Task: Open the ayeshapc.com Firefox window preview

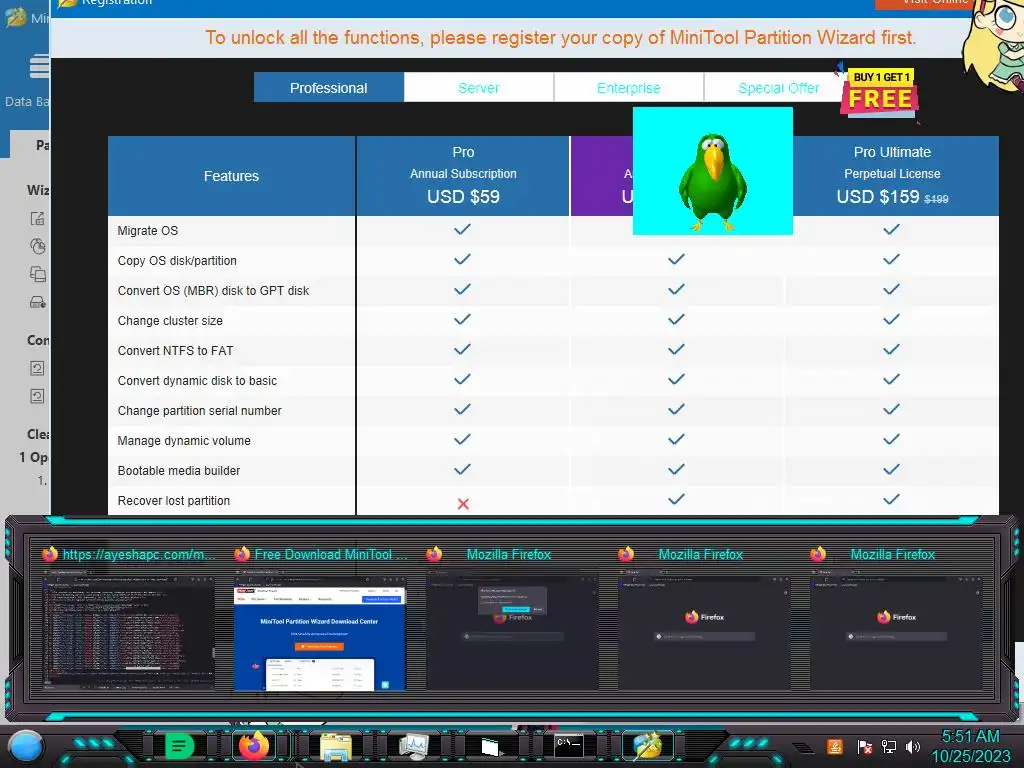Action: (x=128, y=632)
